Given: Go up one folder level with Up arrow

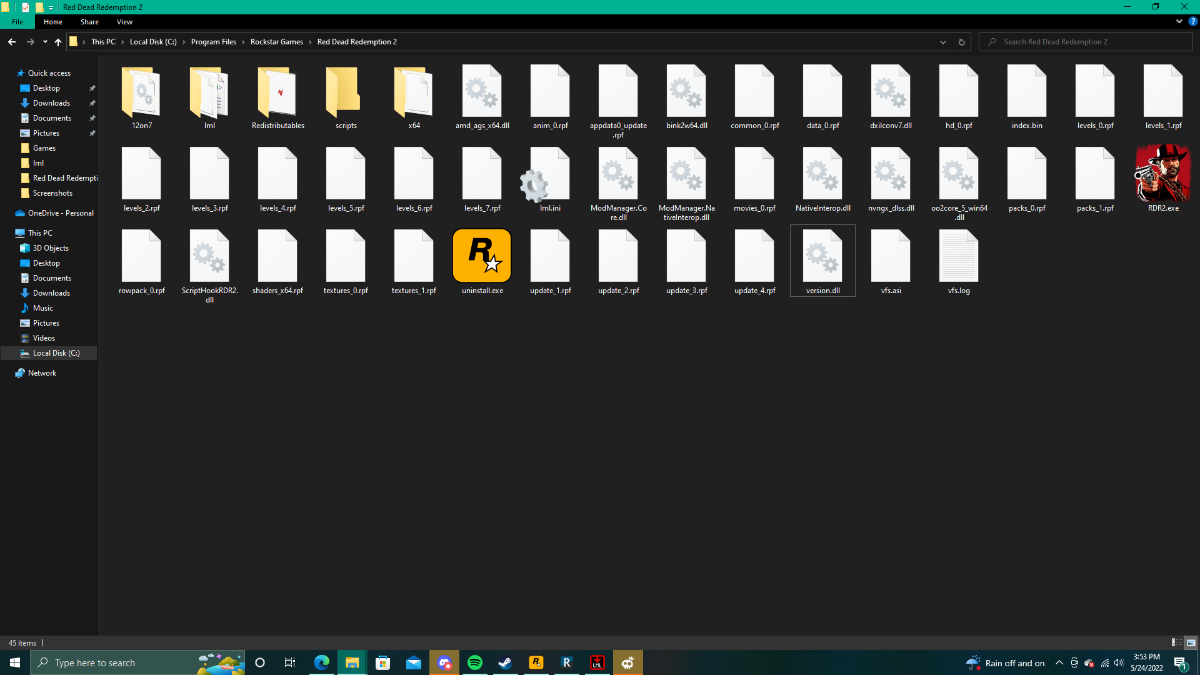Looking at the screenshot, I should point(59,42).
